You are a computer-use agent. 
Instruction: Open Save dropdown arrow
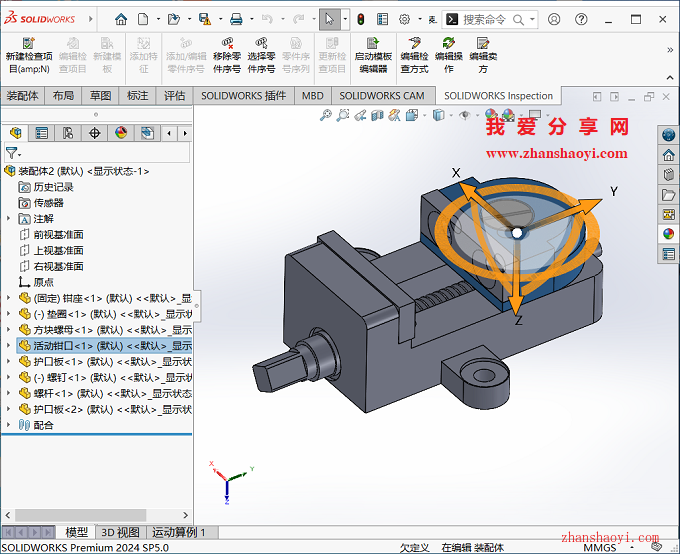click(220, 19)
